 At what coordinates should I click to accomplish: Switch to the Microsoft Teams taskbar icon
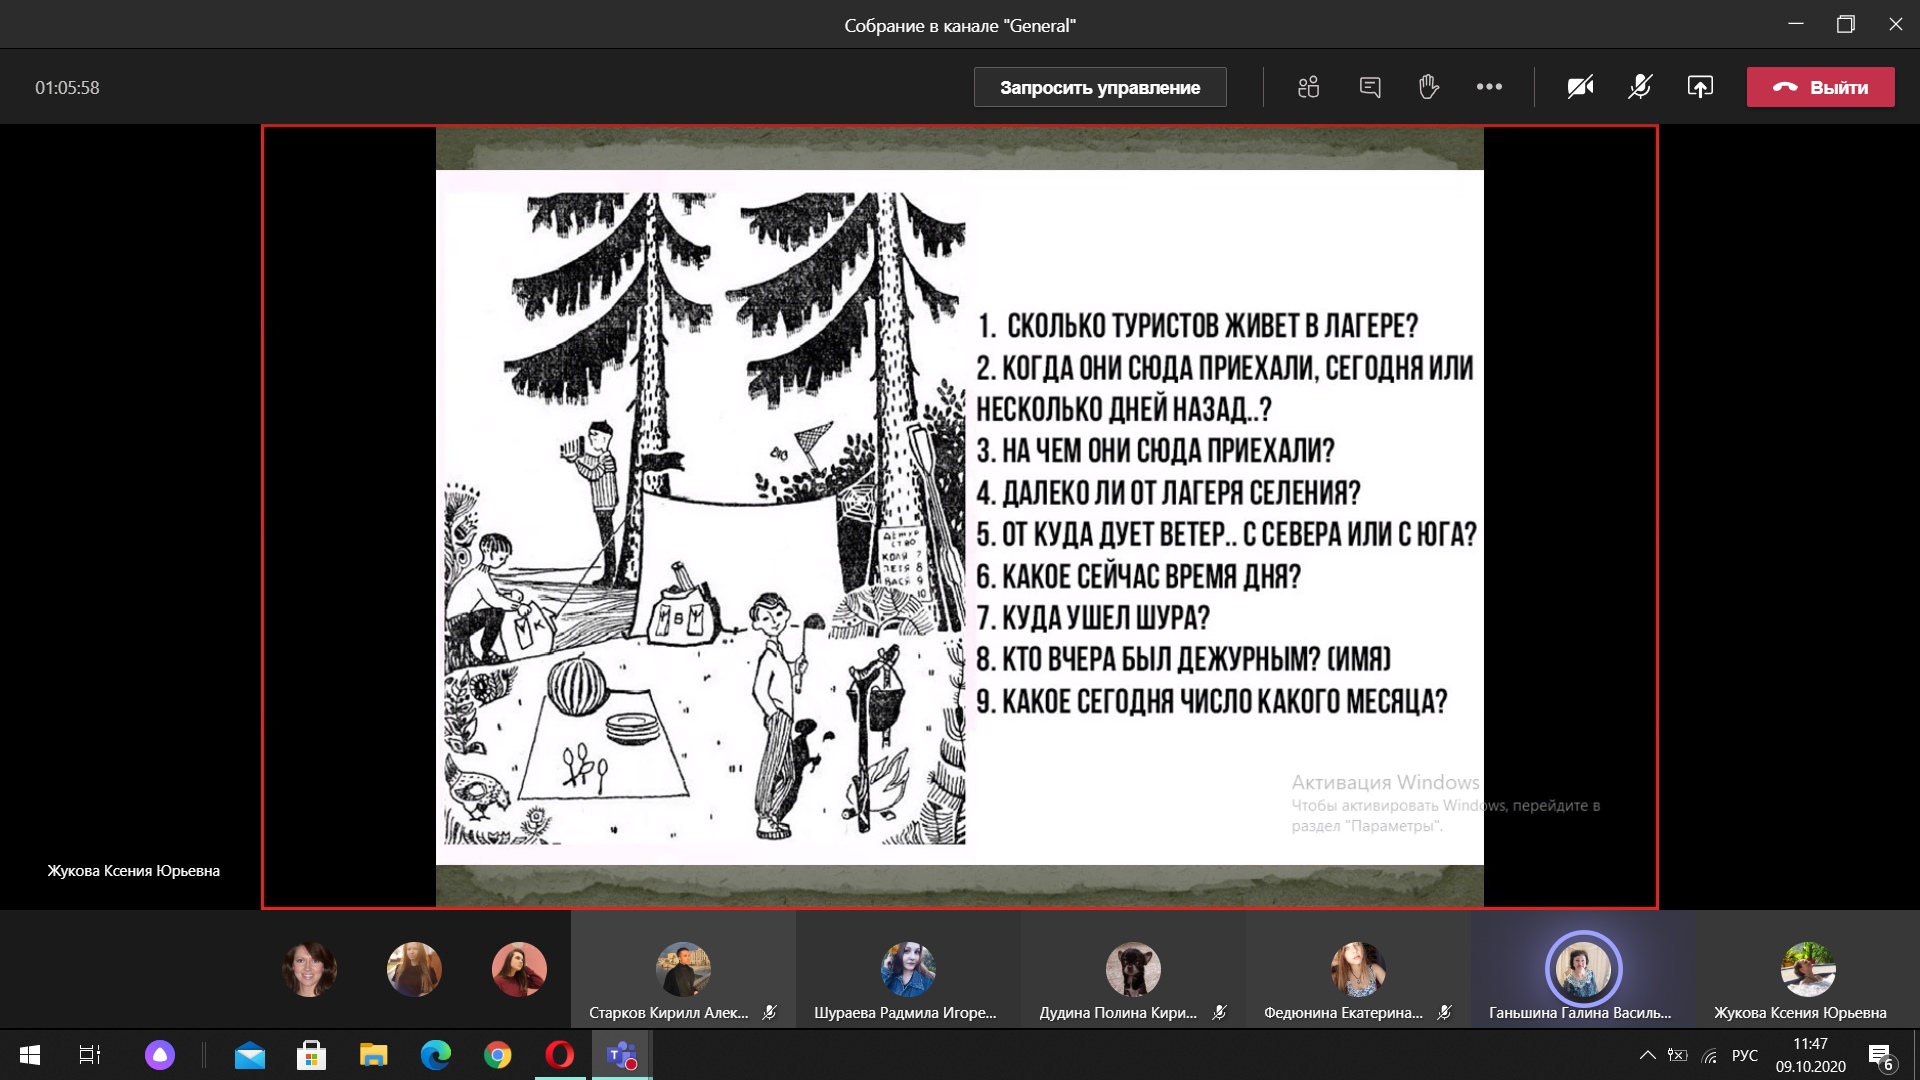click(622, 1055)
